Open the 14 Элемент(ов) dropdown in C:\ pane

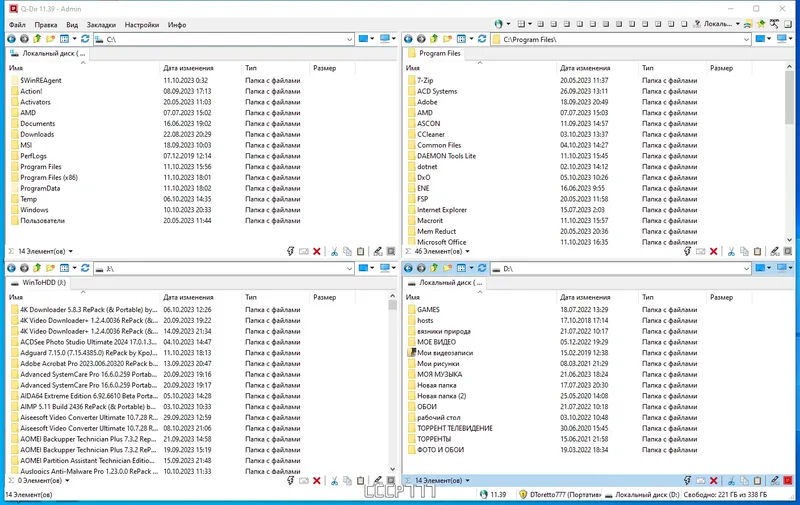point(70,251)
